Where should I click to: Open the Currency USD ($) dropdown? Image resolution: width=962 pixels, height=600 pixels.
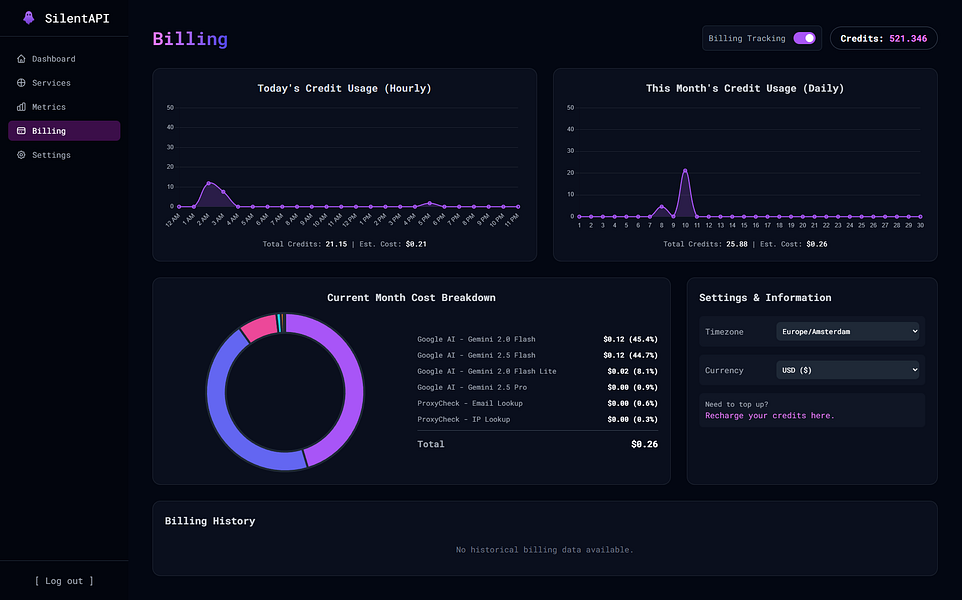coord(848,370)
